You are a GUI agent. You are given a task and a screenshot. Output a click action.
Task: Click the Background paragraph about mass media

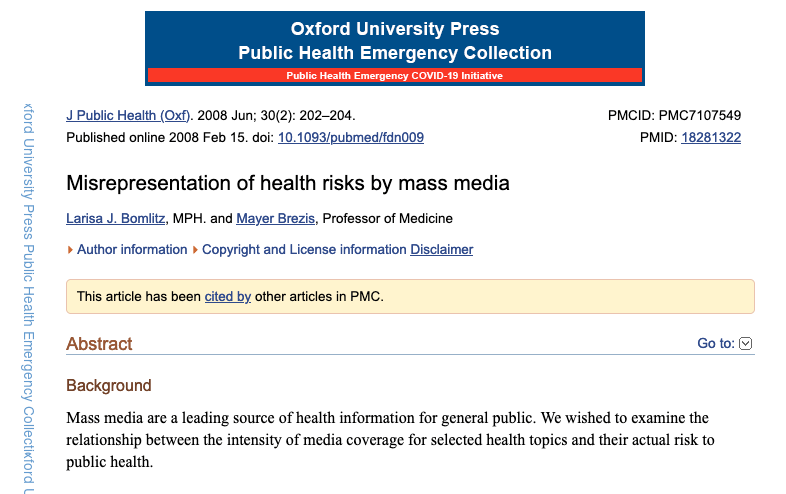tap(391, 440)
